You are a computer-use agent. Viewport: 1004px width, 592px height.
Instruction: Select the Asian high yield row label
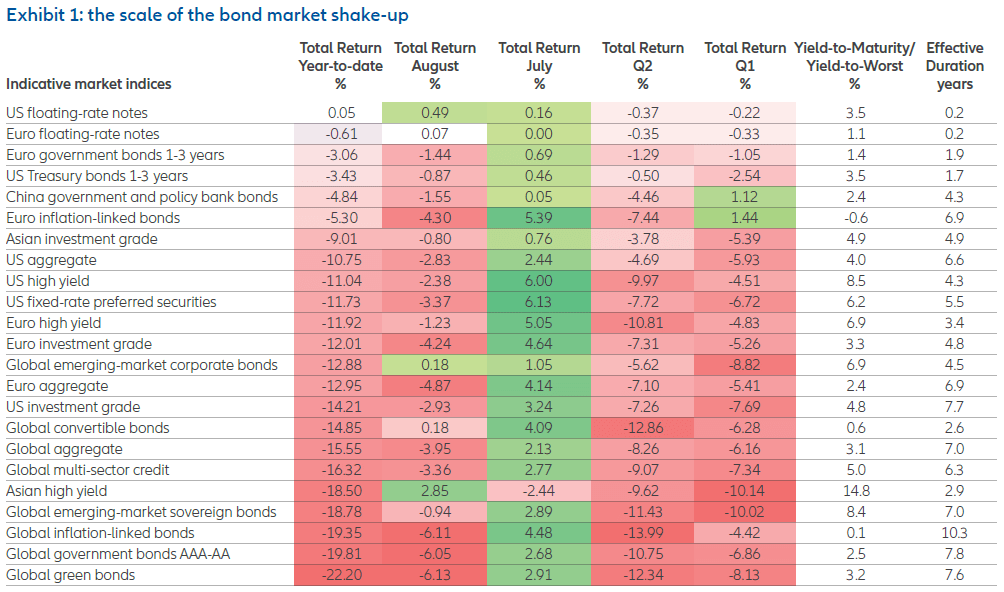tap(56, 491)
